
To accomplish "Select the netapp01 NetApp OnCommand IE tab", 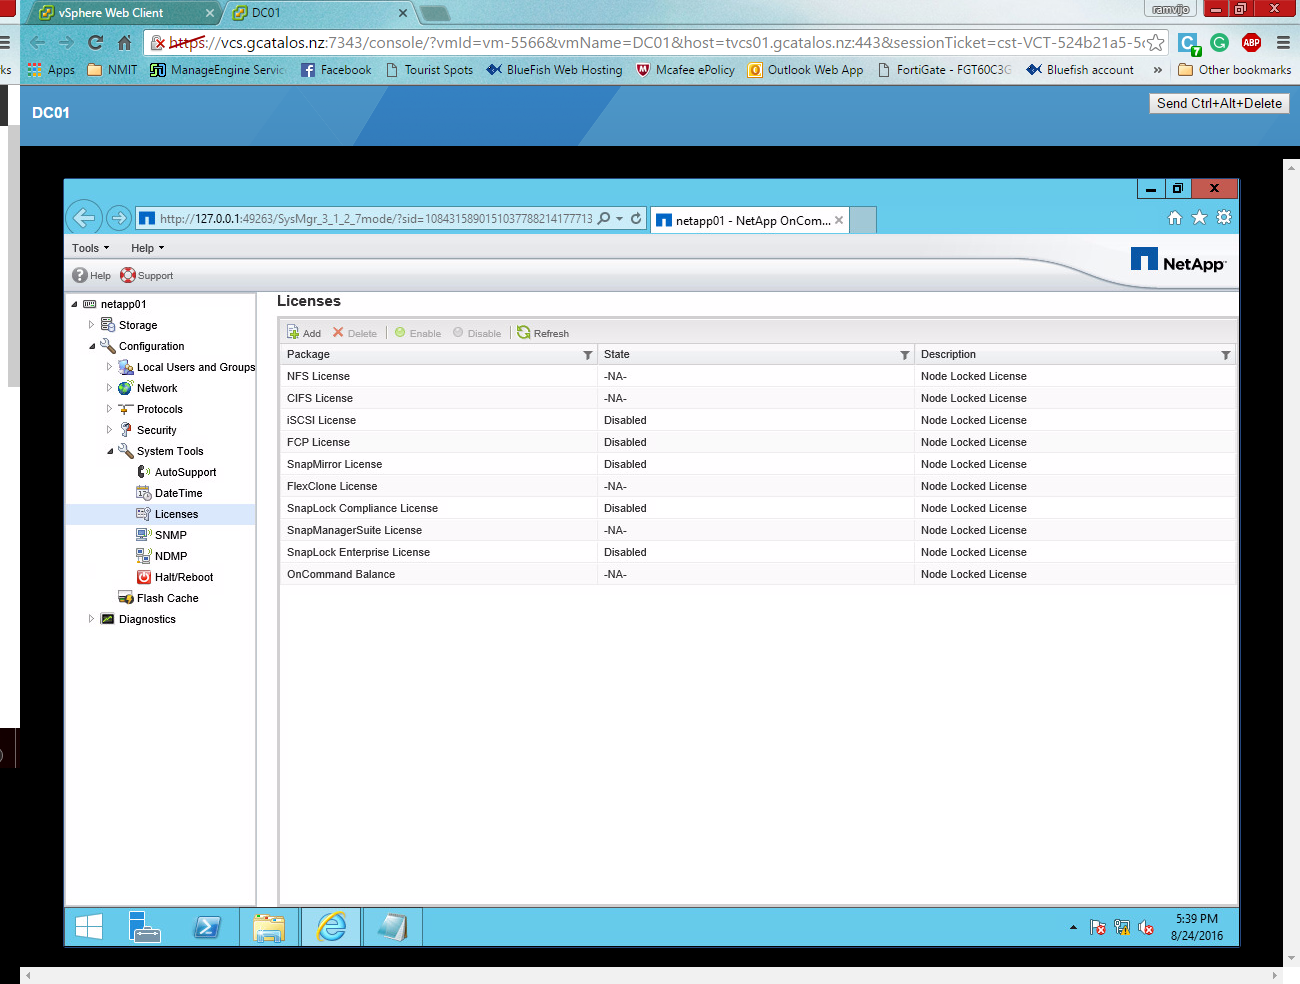I will pyautogui.click(x=749, y=220).
